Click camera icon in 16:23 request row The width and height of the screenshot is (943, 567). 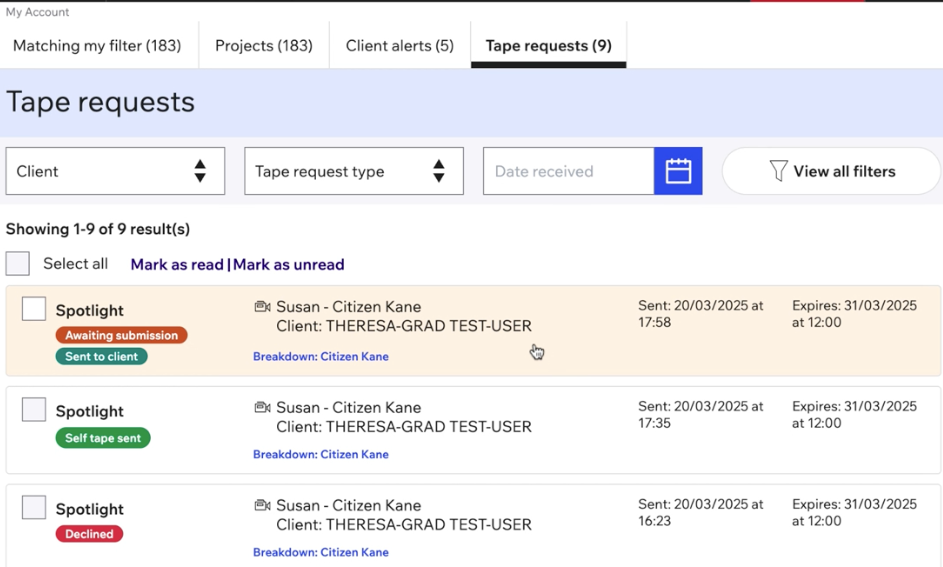tap(262, 505)
